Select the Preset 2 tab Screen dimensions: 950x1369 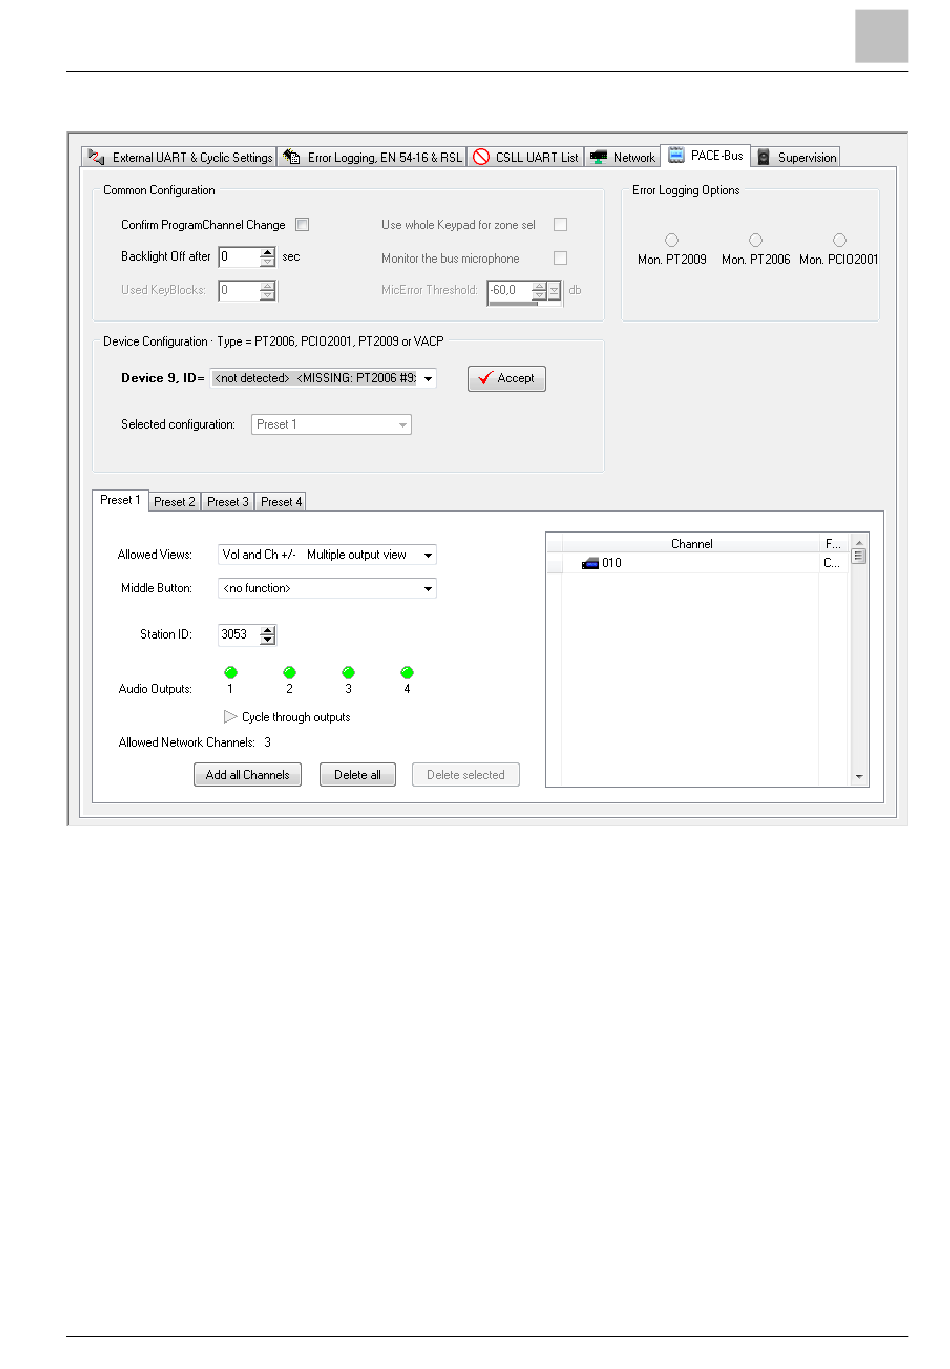(175, 502)
